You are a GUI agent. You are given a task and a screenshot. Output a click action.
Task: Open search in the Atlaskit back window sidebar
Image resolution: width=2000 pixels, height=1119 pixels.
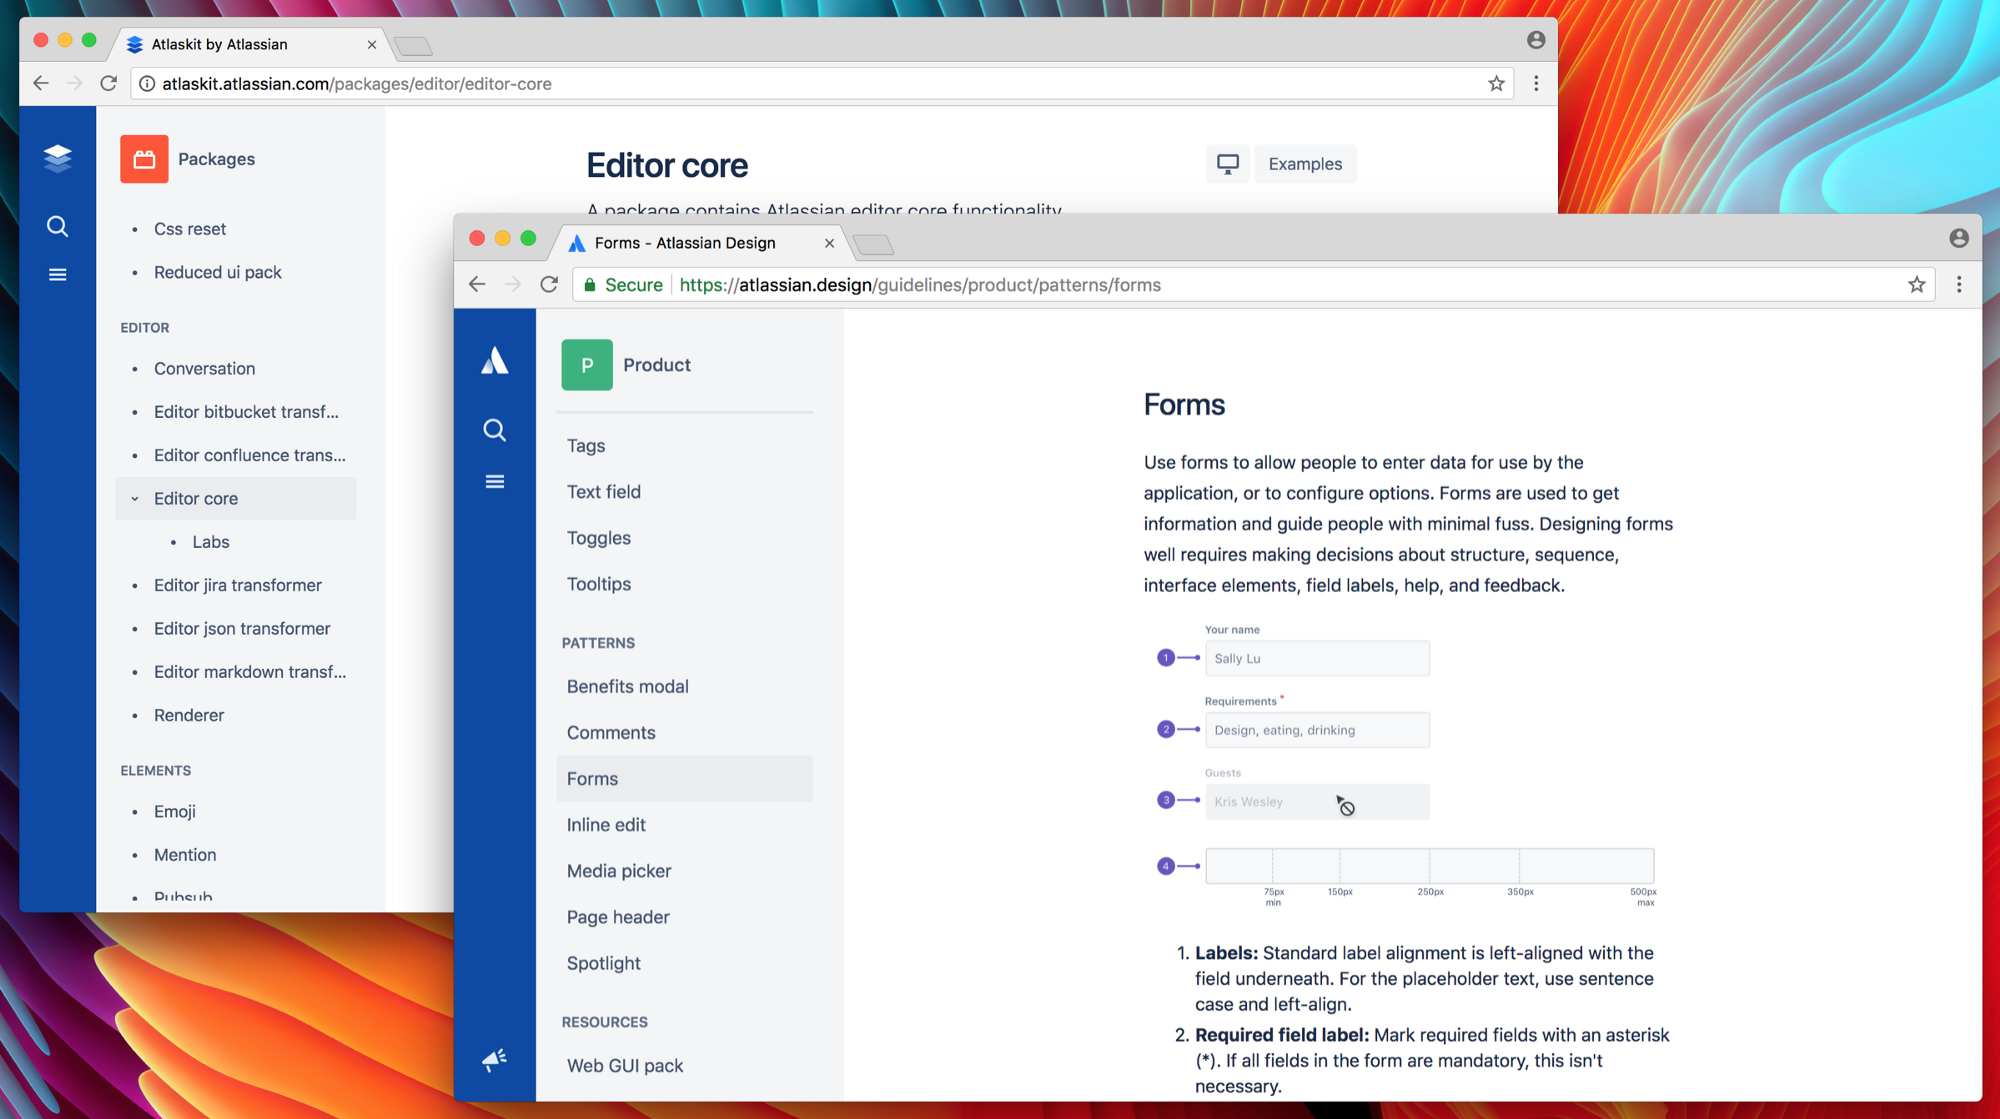(58, 227)
